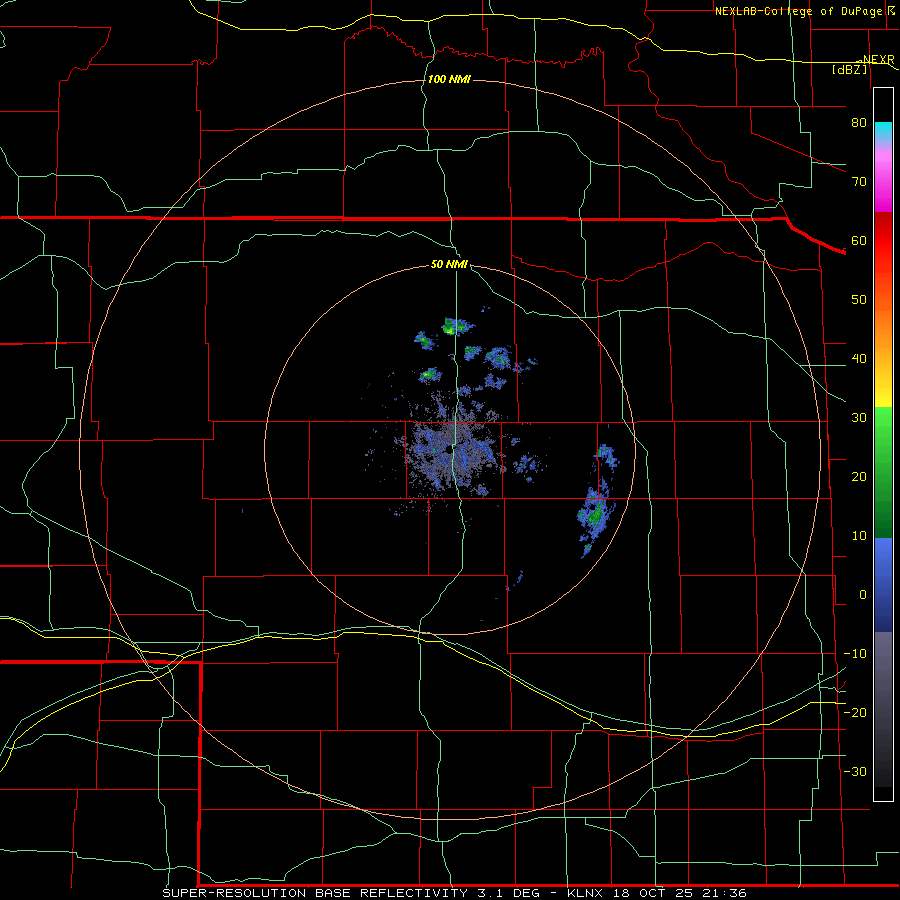Click the 30 value on the dBZ scale
Viewport: 900px width, 900px height.
859,417
